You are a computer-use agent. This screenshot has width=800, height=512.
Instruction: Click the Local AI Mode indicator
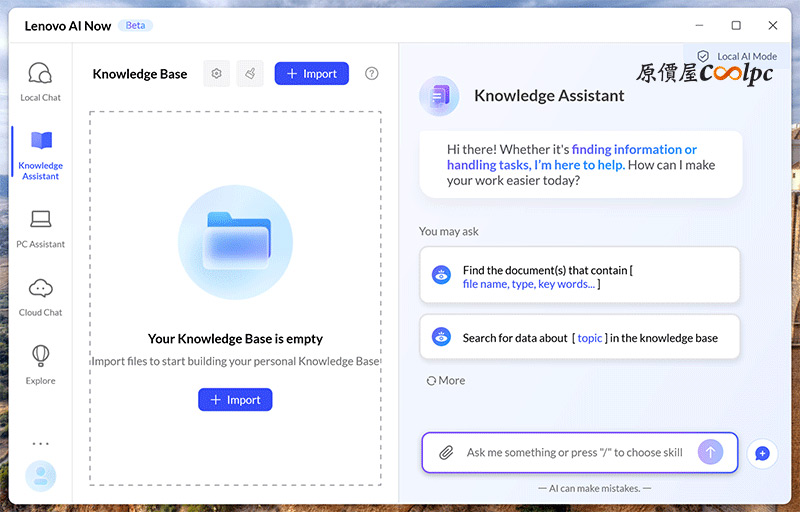tap(738, 57)
